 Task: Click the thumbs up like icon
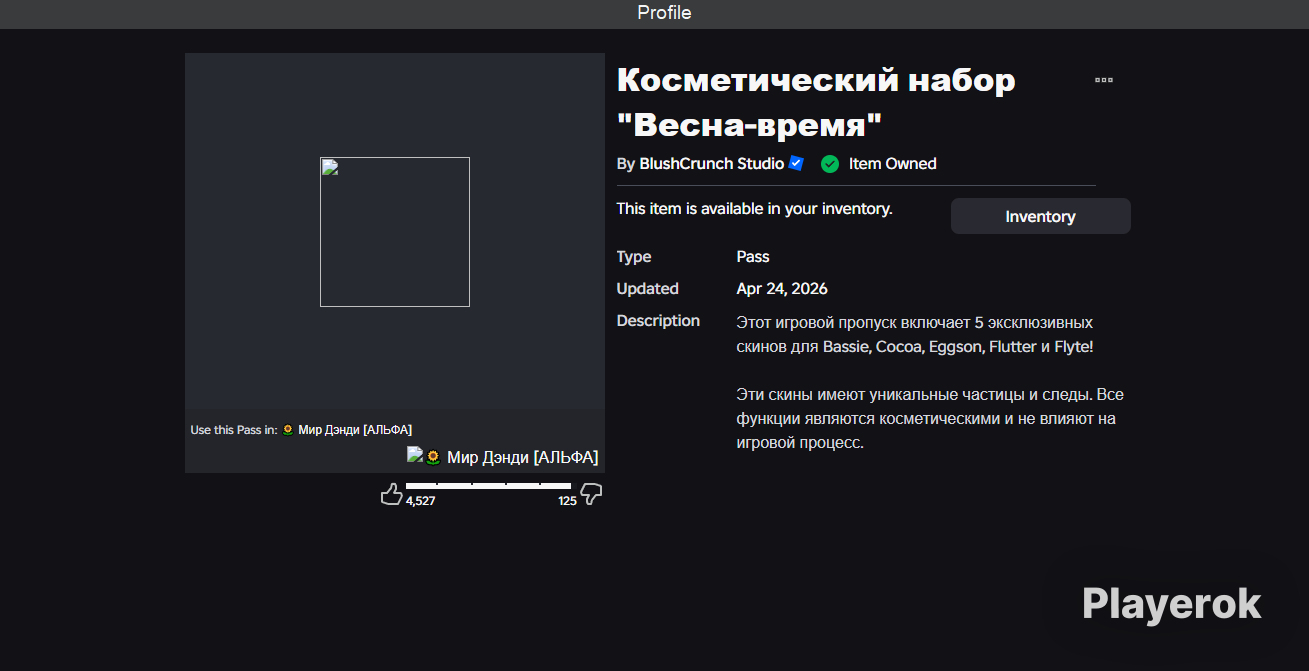coord(392,493)
